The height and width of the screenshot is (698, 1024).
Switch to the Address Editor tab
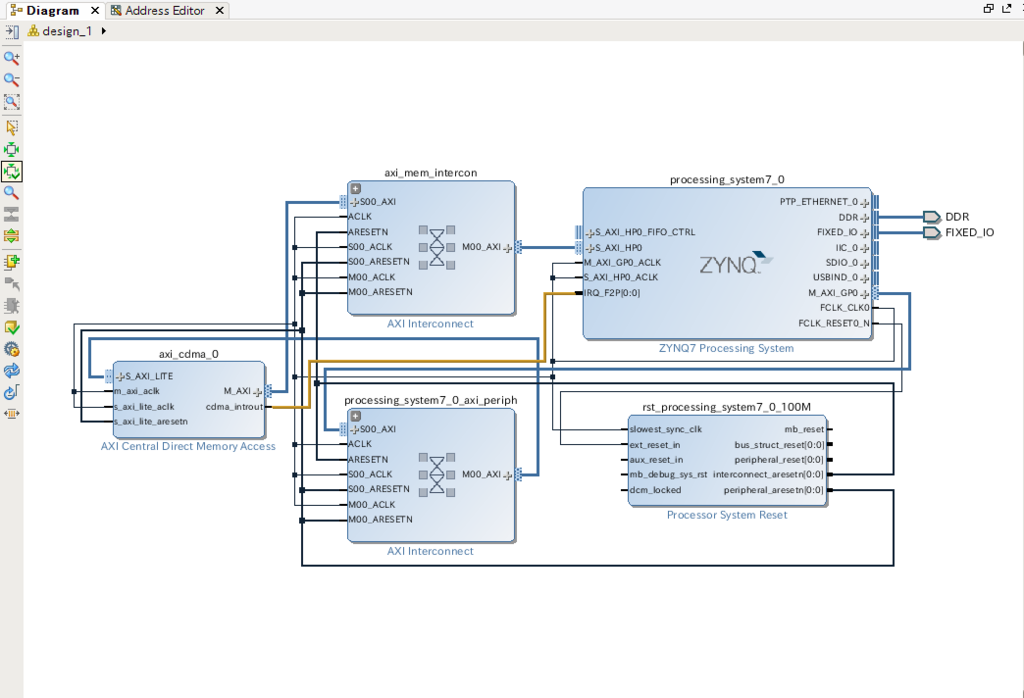pos(165,10)
